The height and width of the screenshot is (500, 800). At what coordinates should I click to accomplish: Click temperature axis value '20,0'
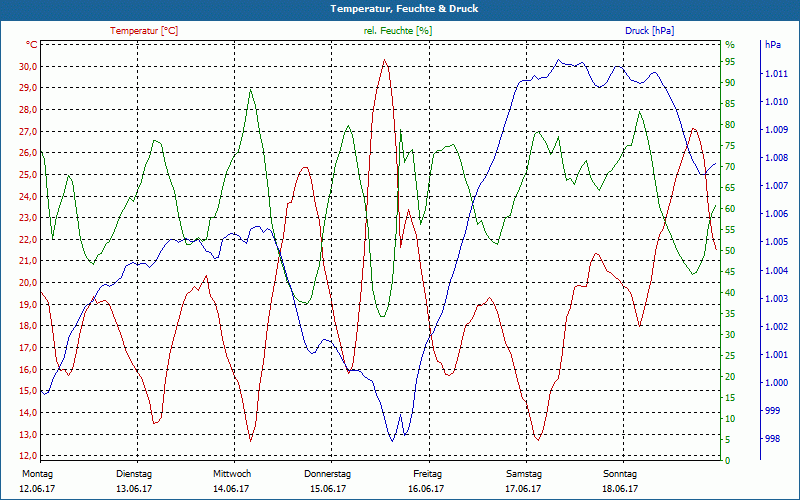(28, 283)
